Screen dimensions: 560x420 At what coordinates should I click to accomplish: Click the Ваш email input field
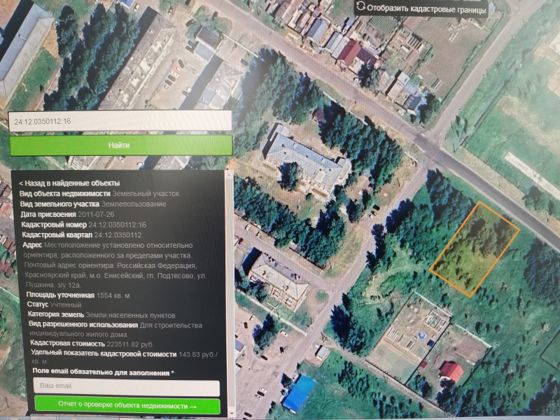pyautogui.click(x=126, y=386)
